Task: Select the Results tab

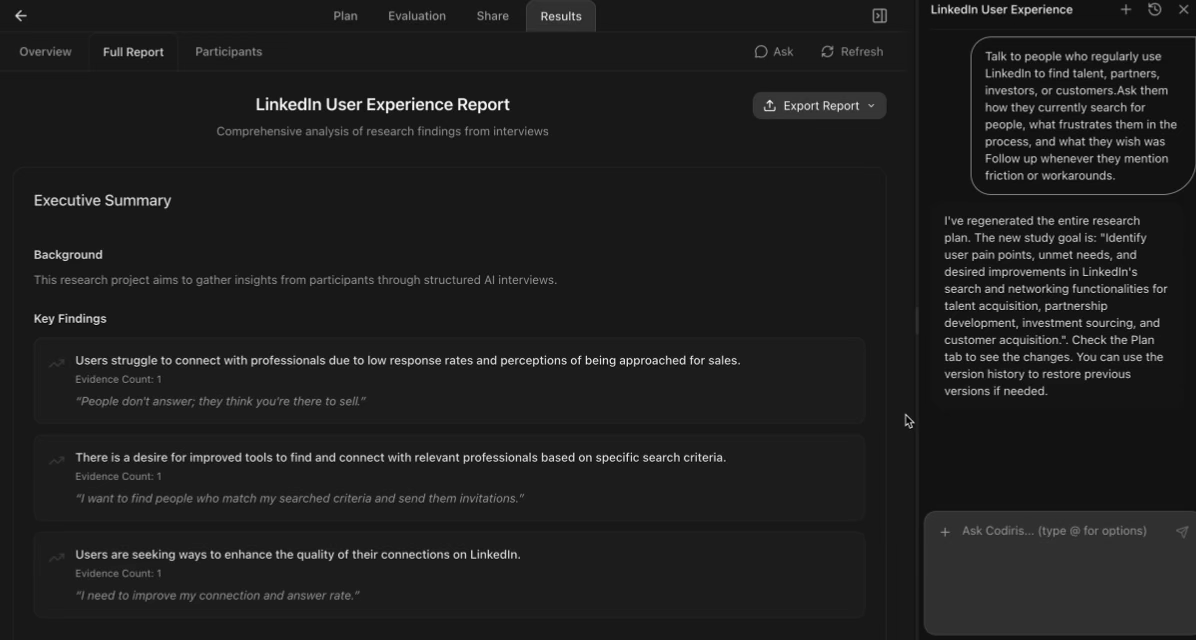Action: [x=561, y=16]
